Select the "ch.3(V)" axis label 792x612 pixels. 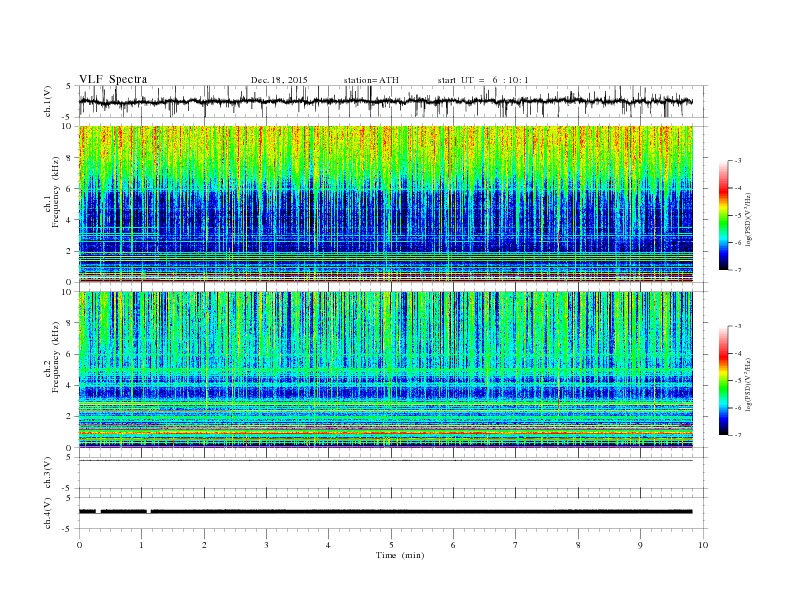[48, 473]
